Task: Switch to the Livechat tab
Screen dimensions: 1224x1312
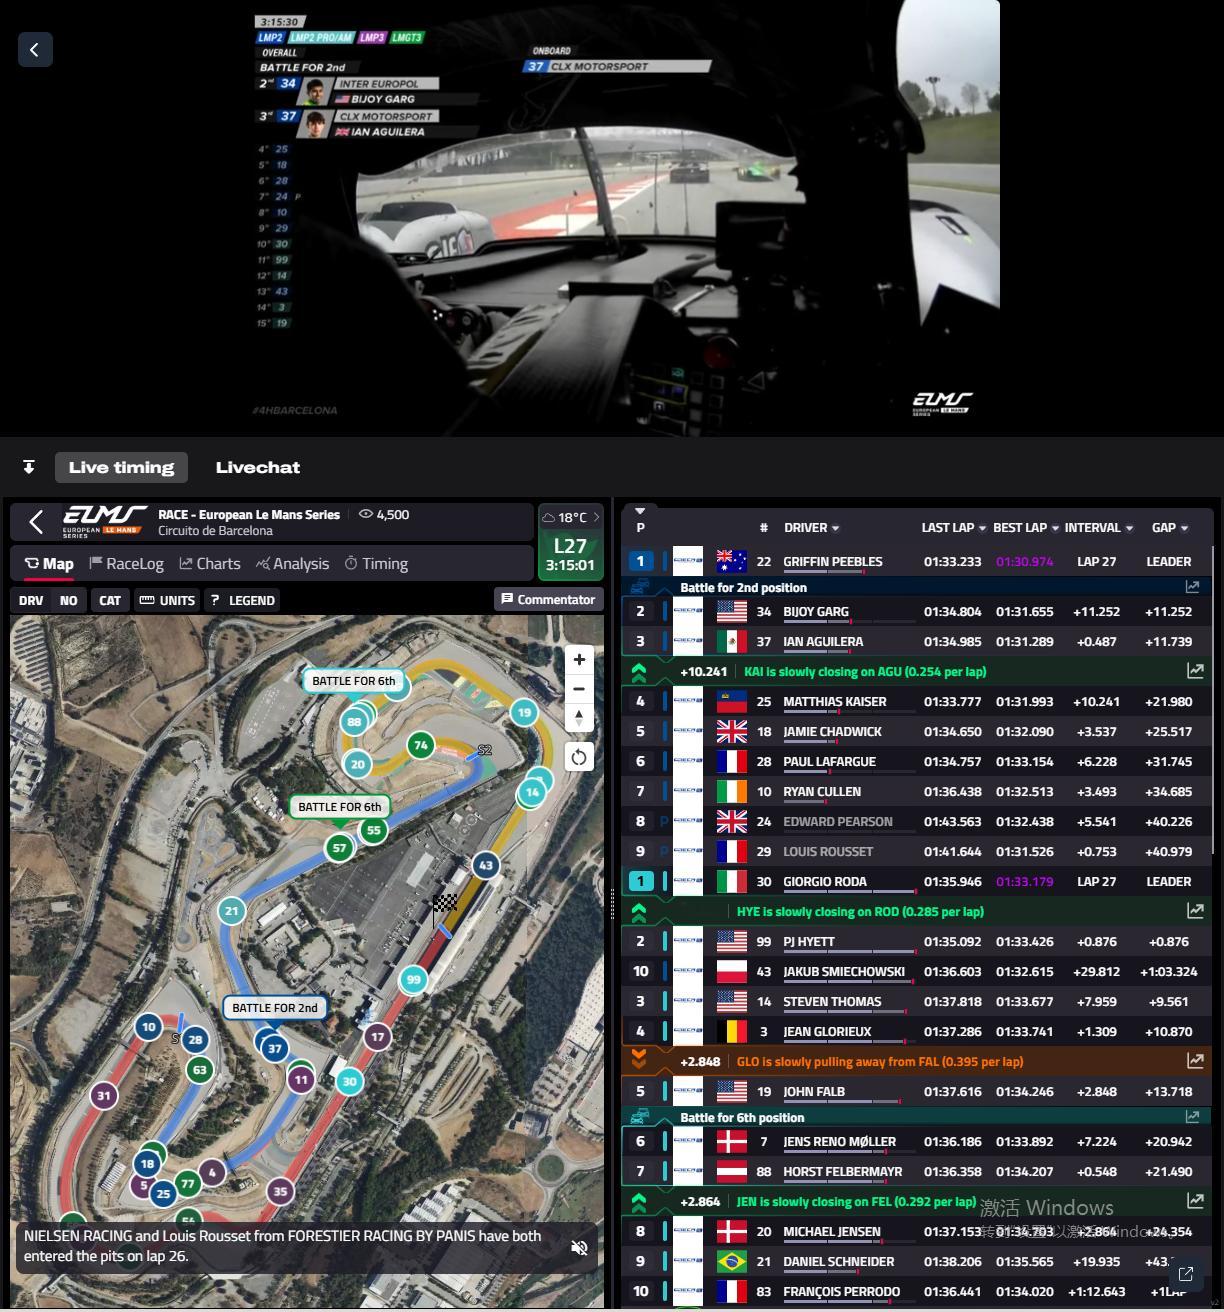Action: tap(258, 467)
